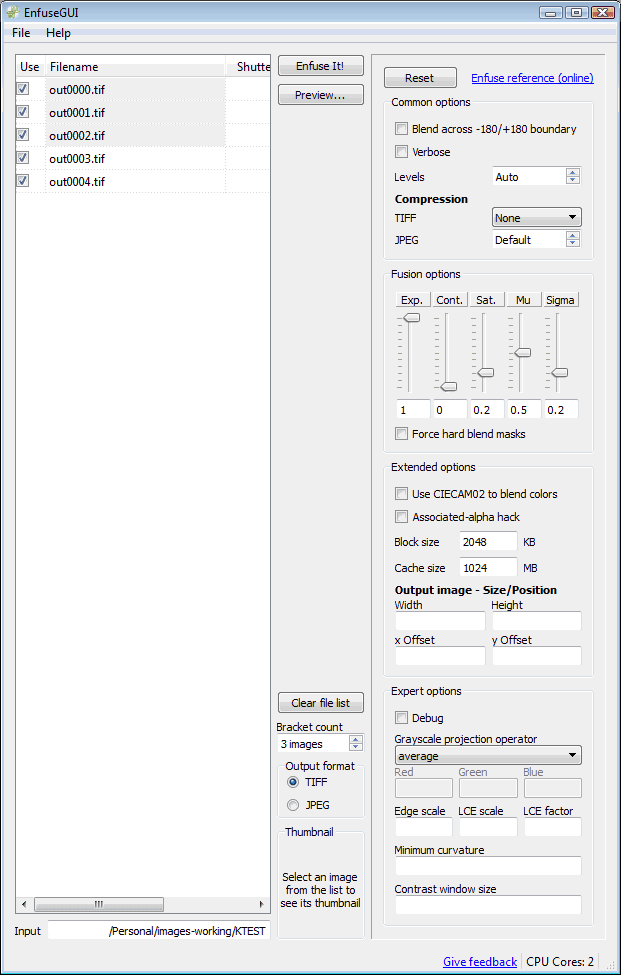Uncheck the Use box for out0000.tif
The width and height of the screenshot is (621, 975).
[23, 89]
